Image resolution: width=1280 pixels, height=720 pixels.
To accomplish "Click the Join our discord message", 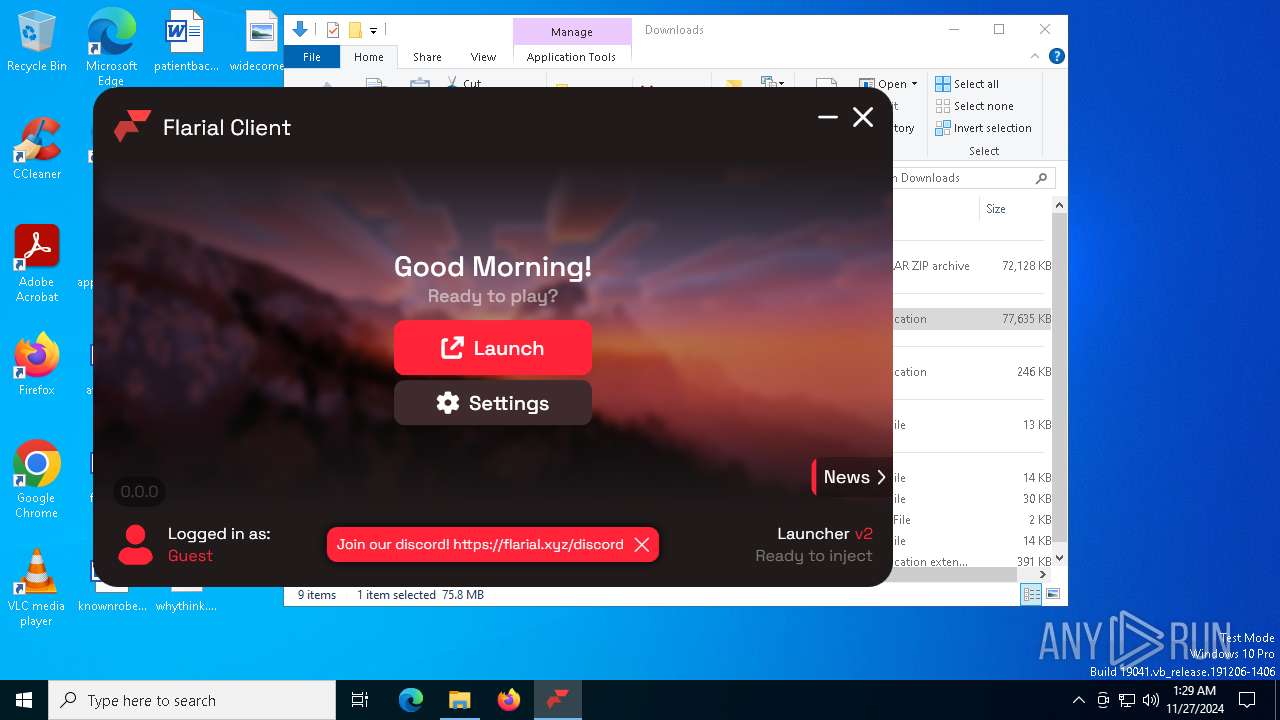I will pos(480,545).
